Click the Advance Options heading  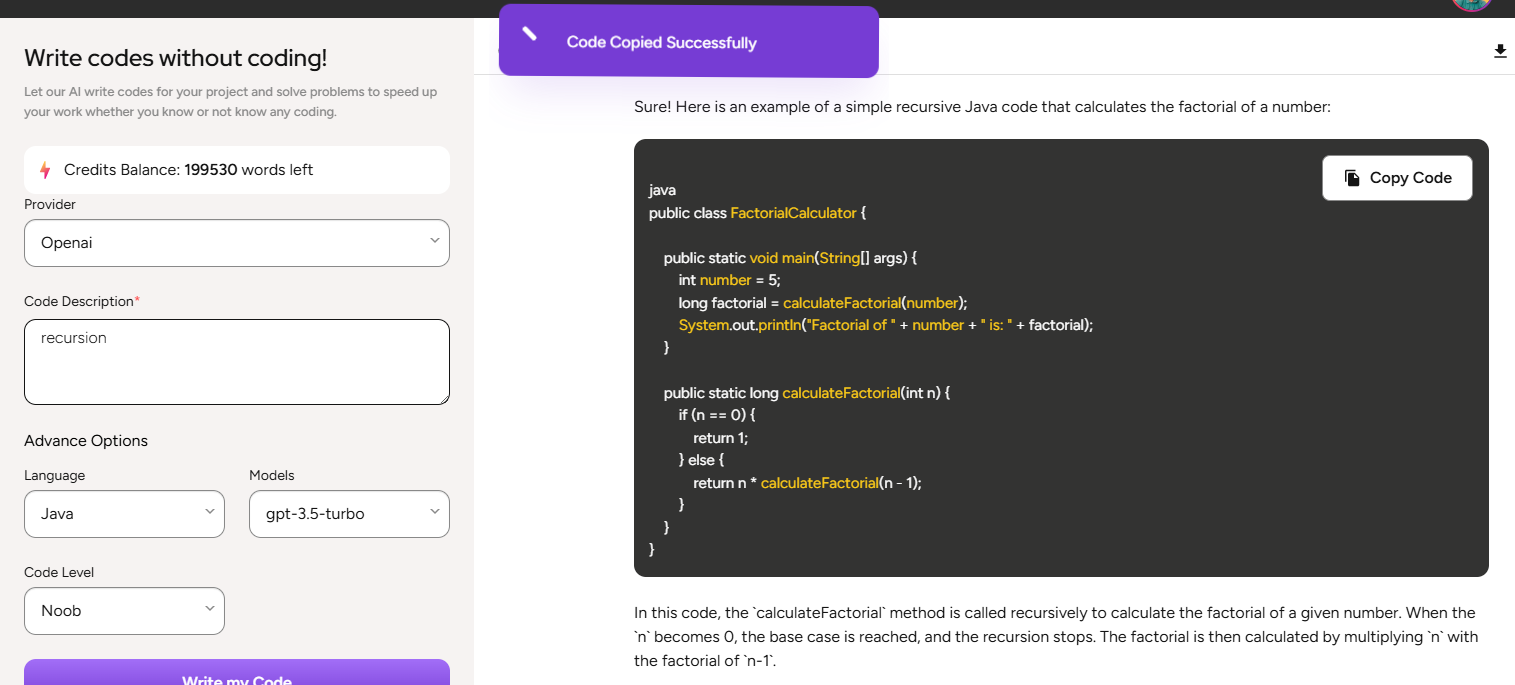(86, 441)
